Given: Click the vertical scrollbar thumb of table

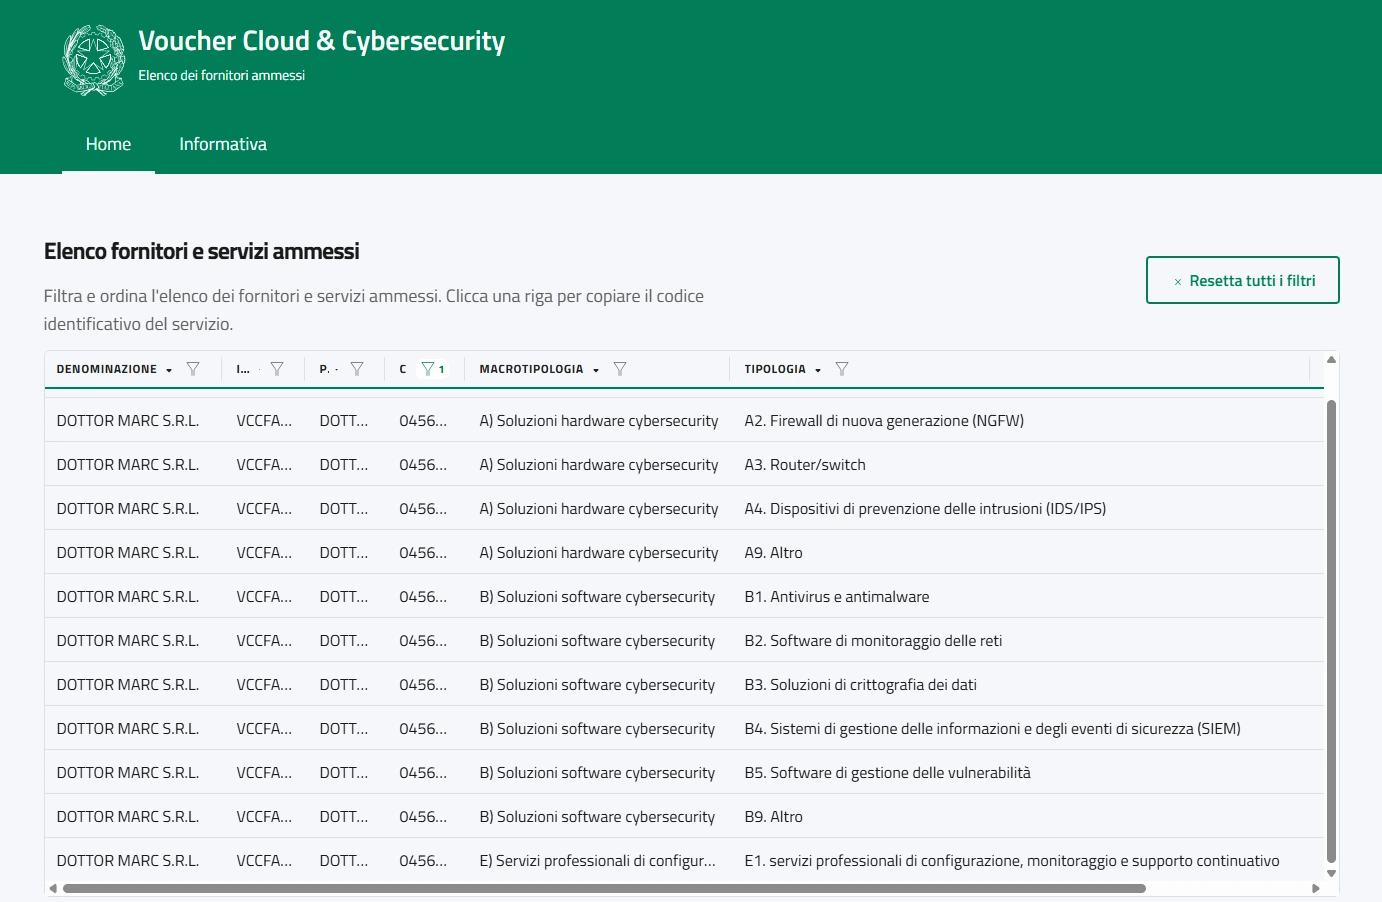Looking at the screenshot, I should coord(1331,630).
